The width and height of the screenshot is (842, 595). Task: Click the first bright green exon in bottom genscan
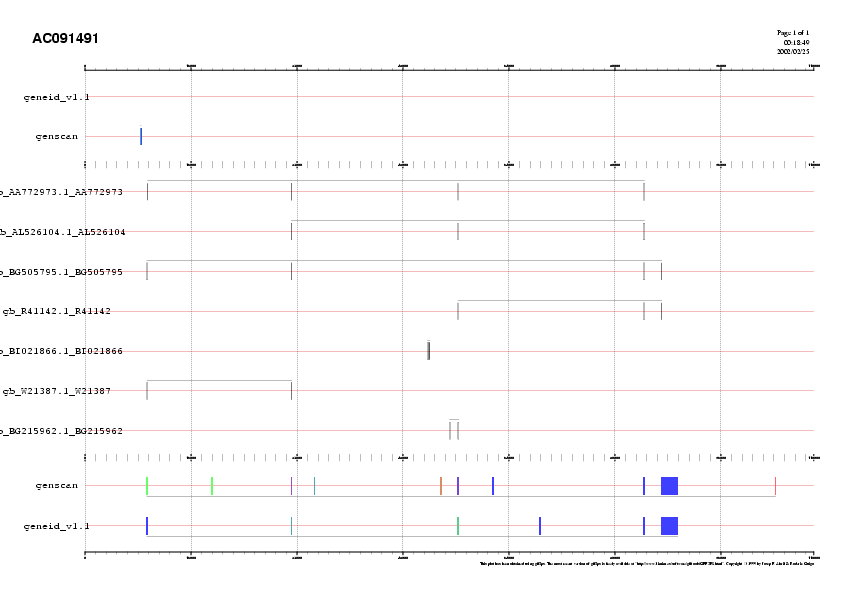pos(147,486)
